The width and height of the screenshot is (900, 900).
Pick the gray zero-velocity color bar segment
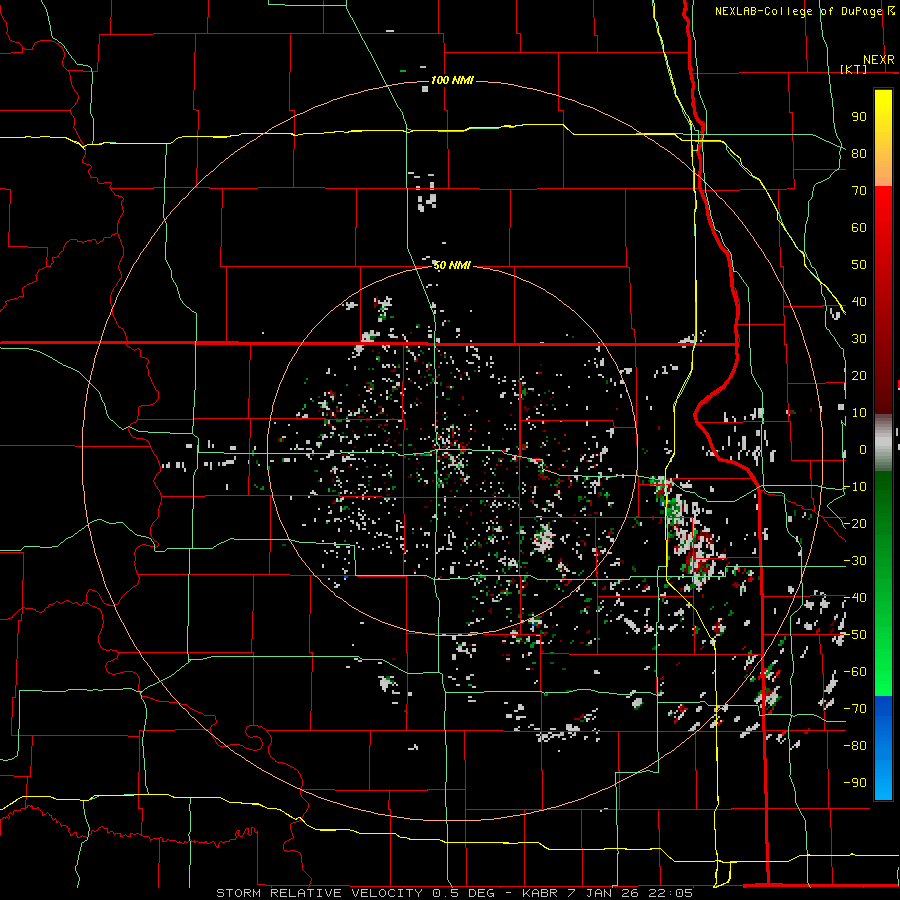coord(883,443)
